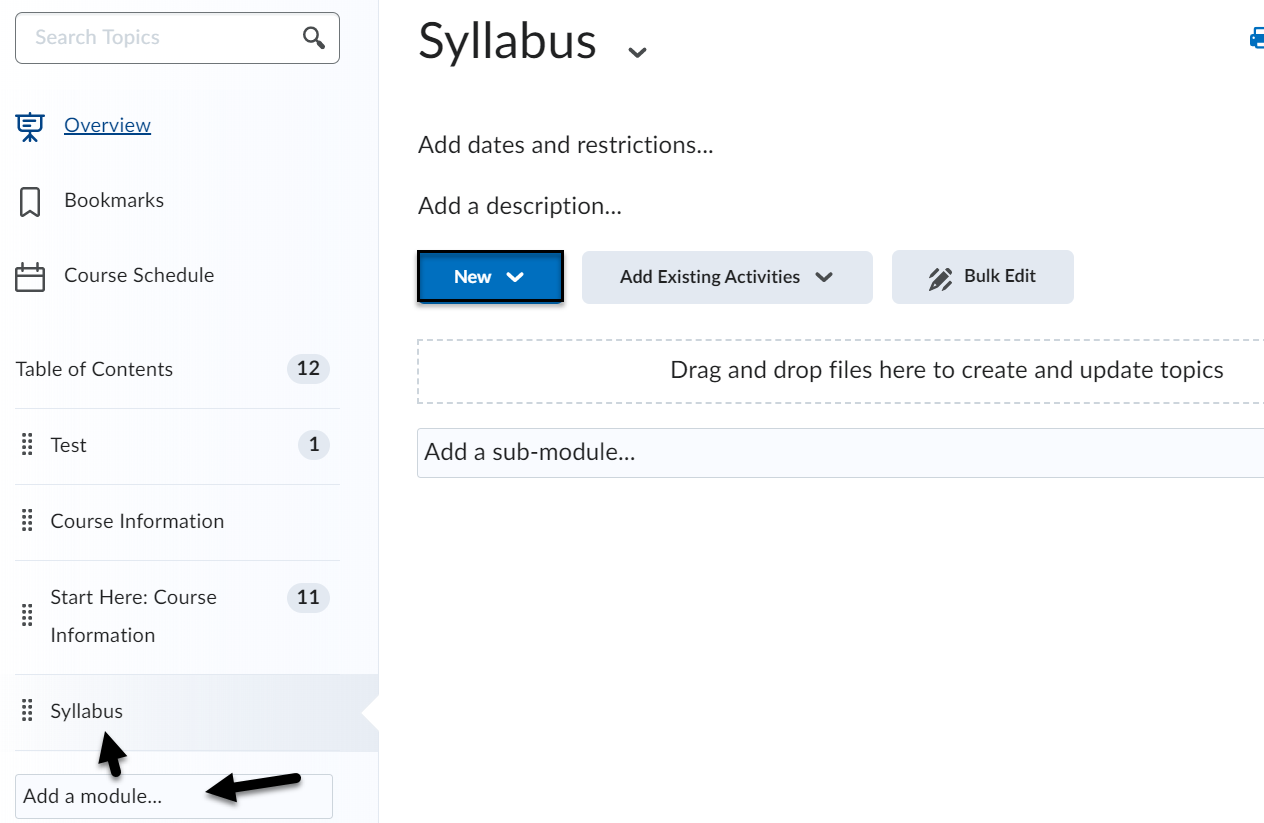Select the Table of Contents item
This screenshot has height=823, width=1264.
coord(94,369)
